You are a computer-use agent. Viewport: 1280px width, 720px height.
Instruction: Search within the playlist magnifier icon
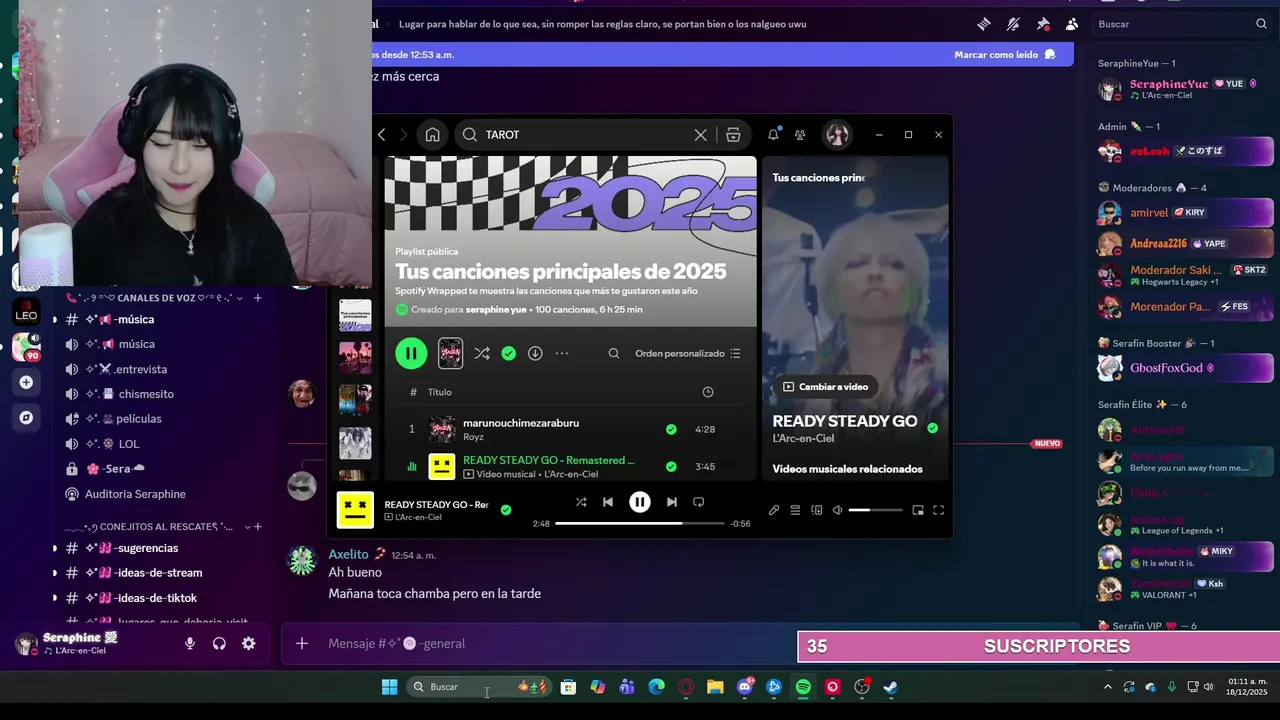[x=614, y=353]
